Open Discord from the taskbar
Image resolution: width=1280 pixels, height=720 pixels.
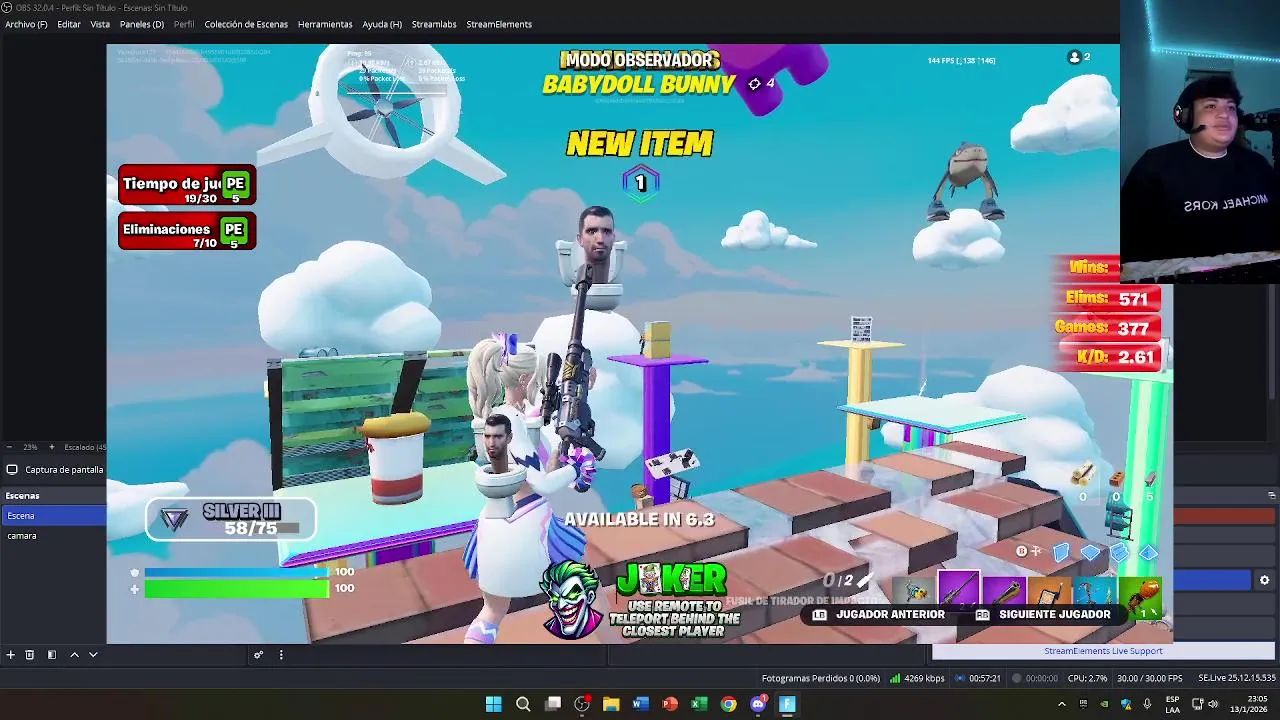(758, 704)
